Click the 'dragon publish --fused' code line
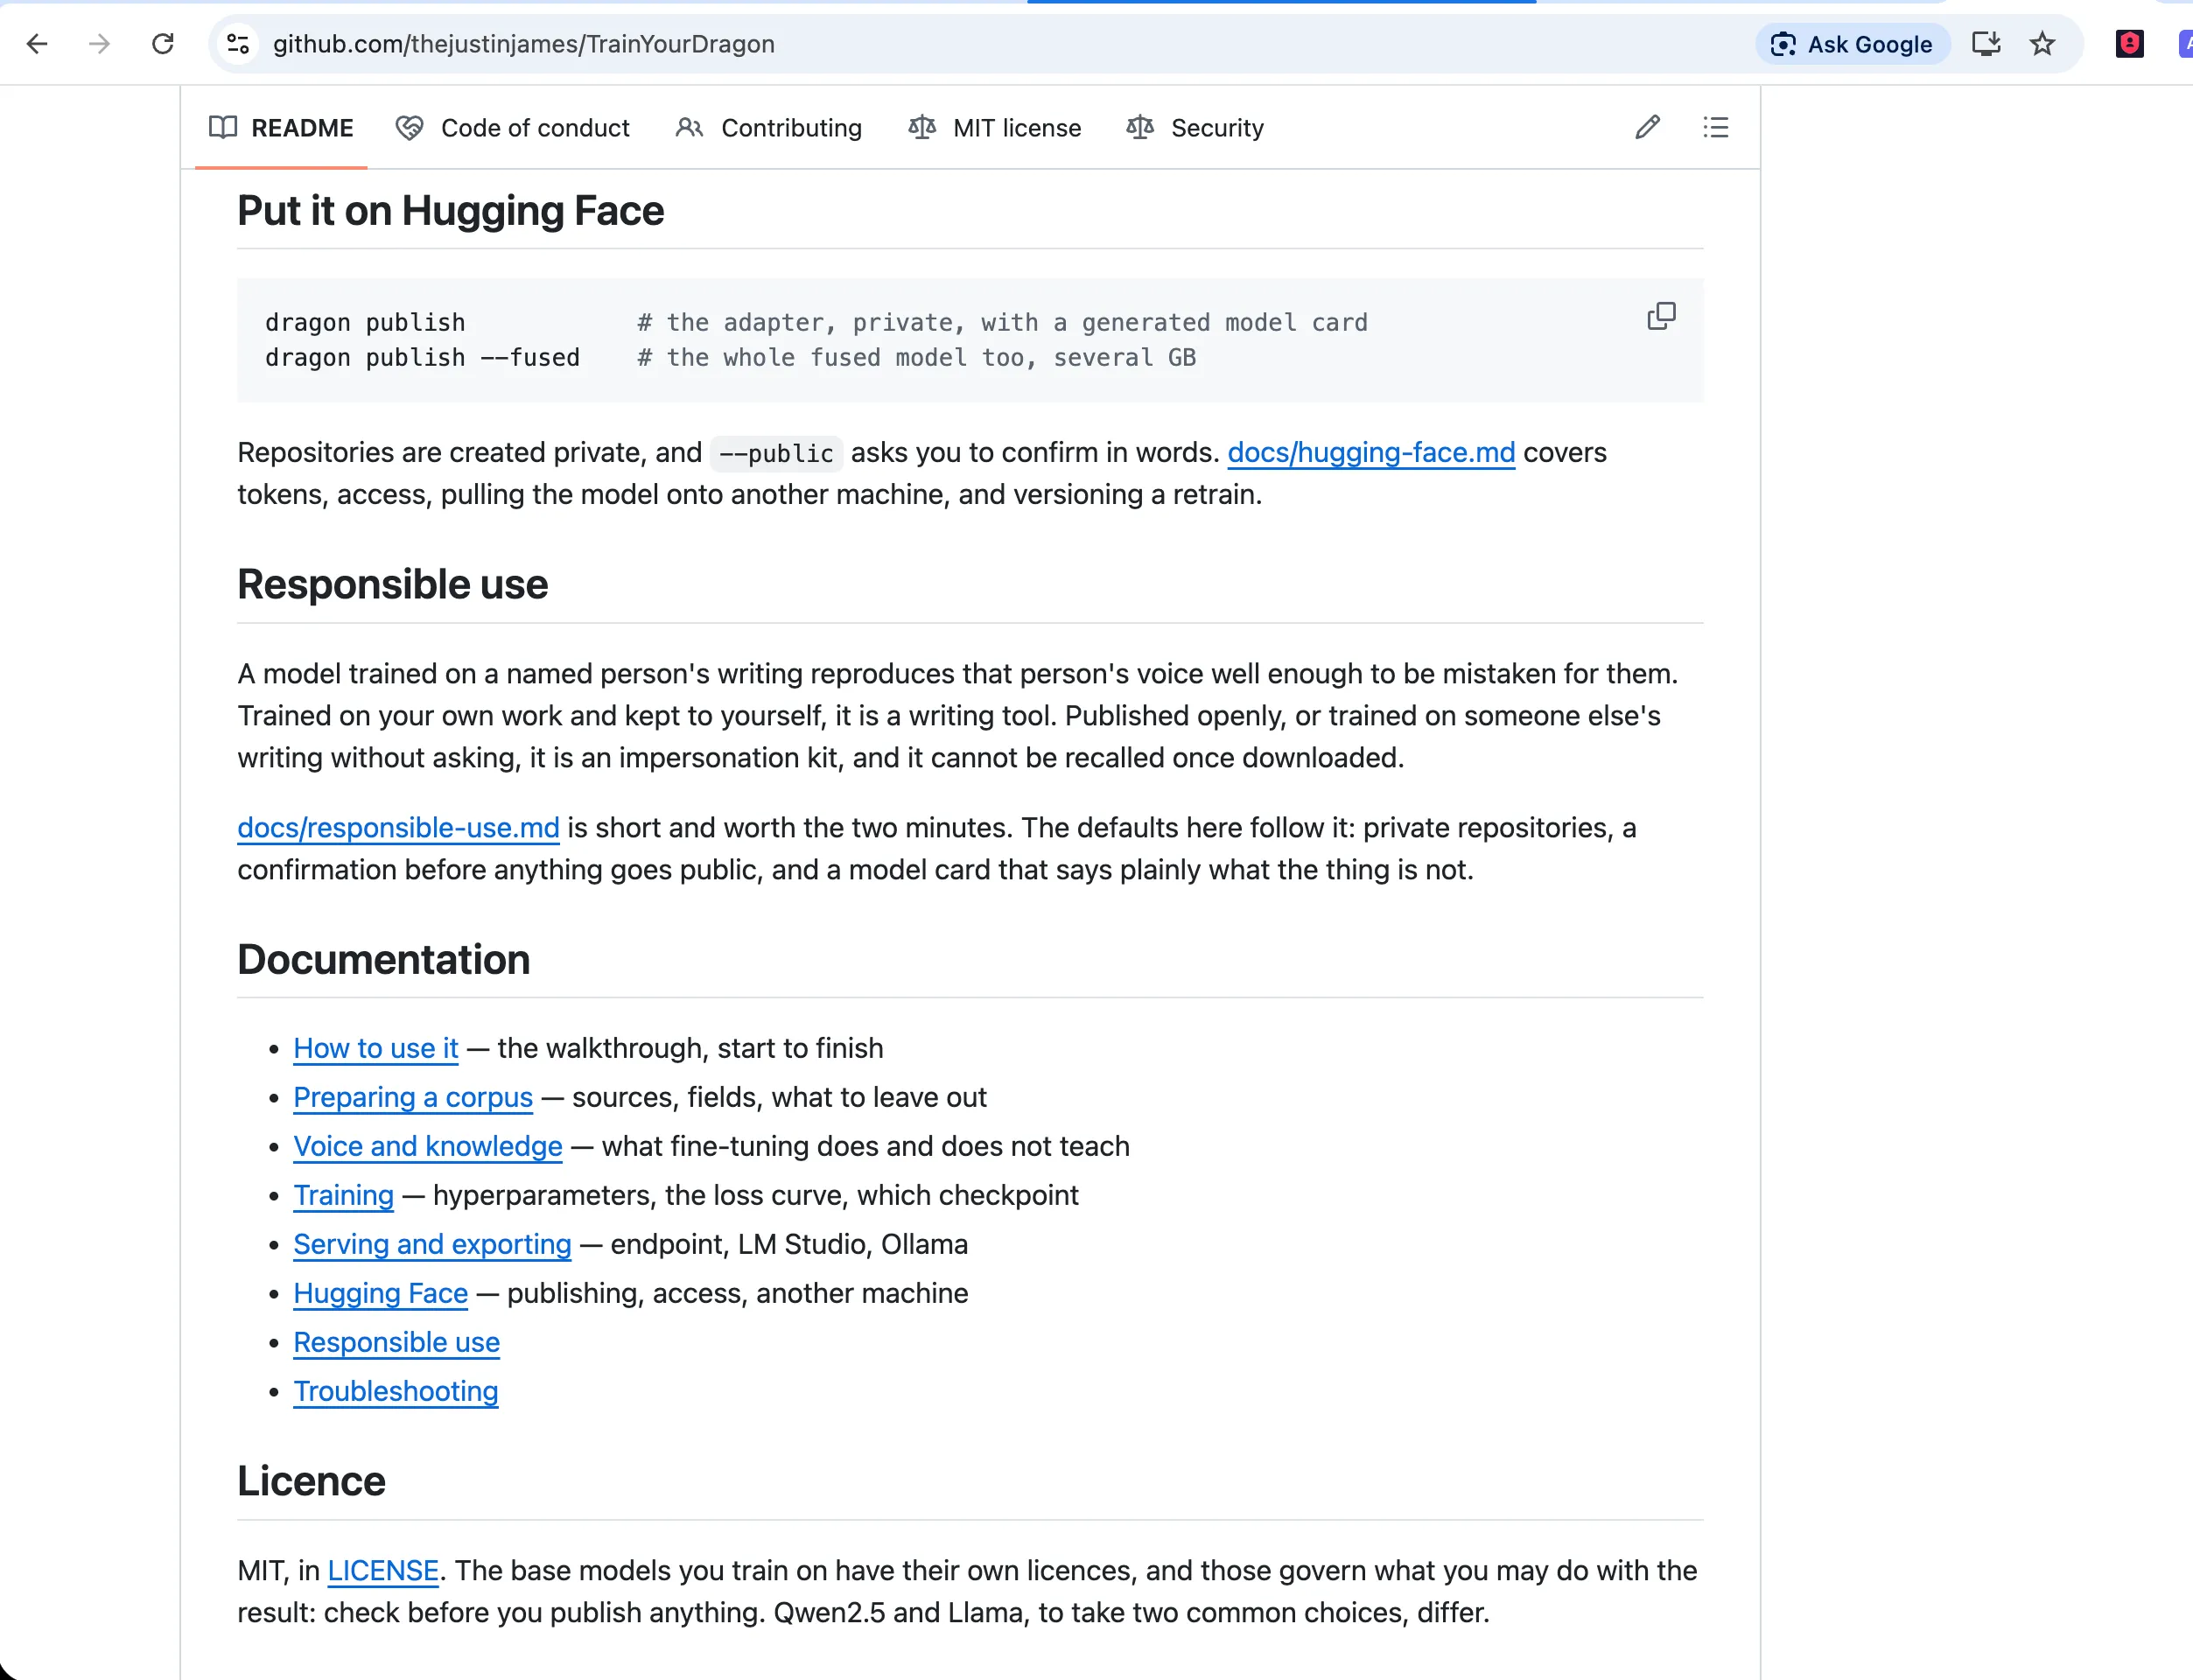Viewport: 2193px width, 1680px height. [x=423, y=358]
